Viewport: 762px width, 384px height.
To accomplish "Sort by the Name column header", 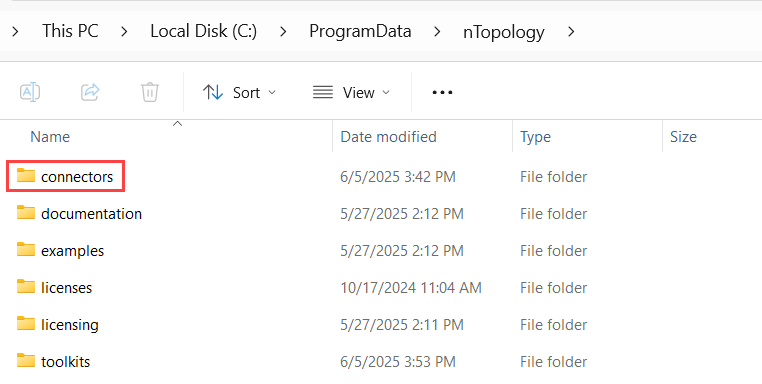I will 50,137.
